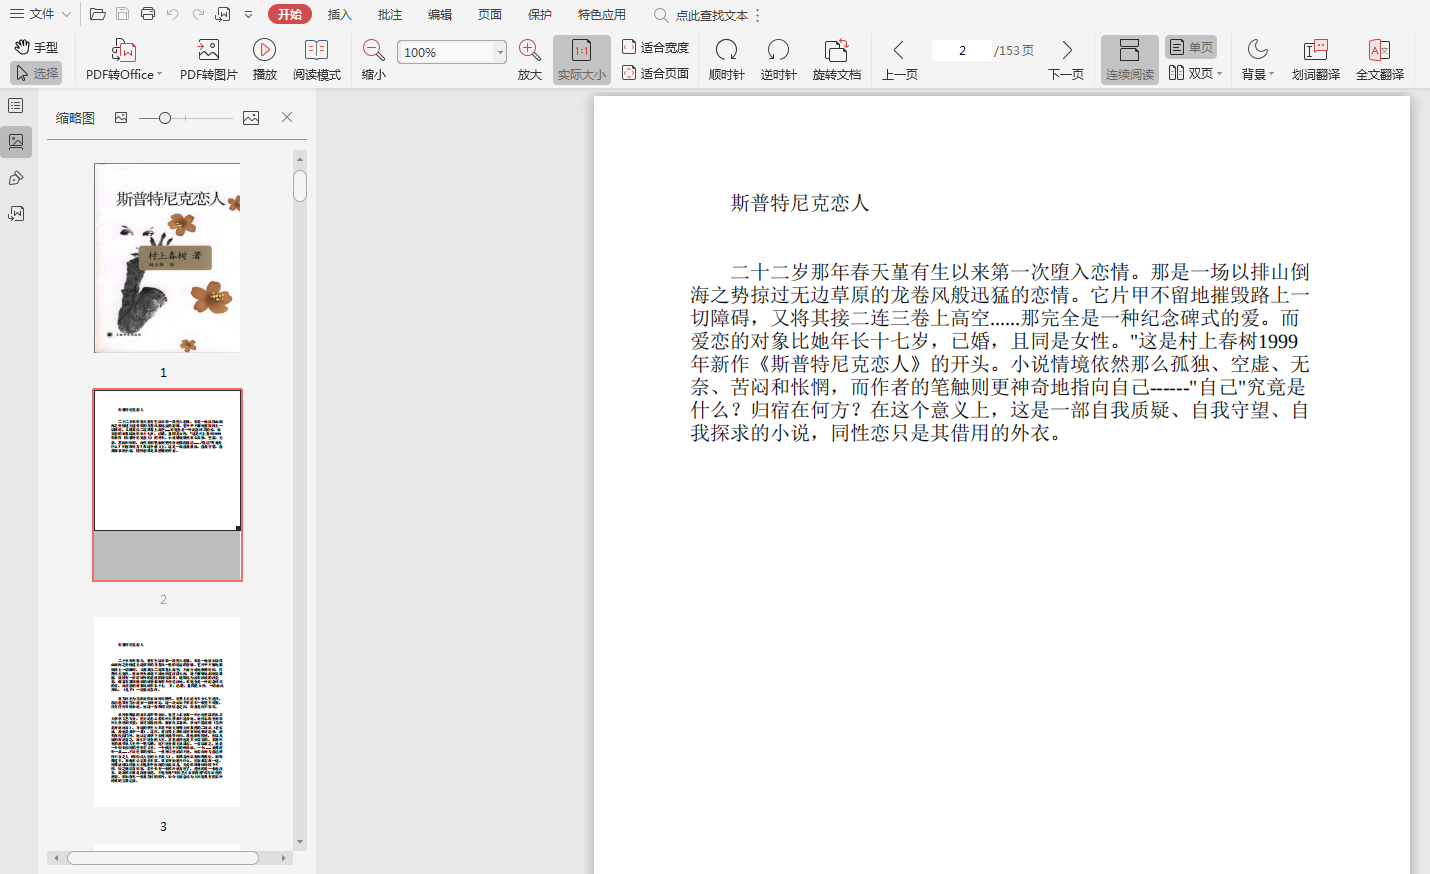Click the 缩略图 panel title
Screen dimensions: 1430x874
[75, 118]
